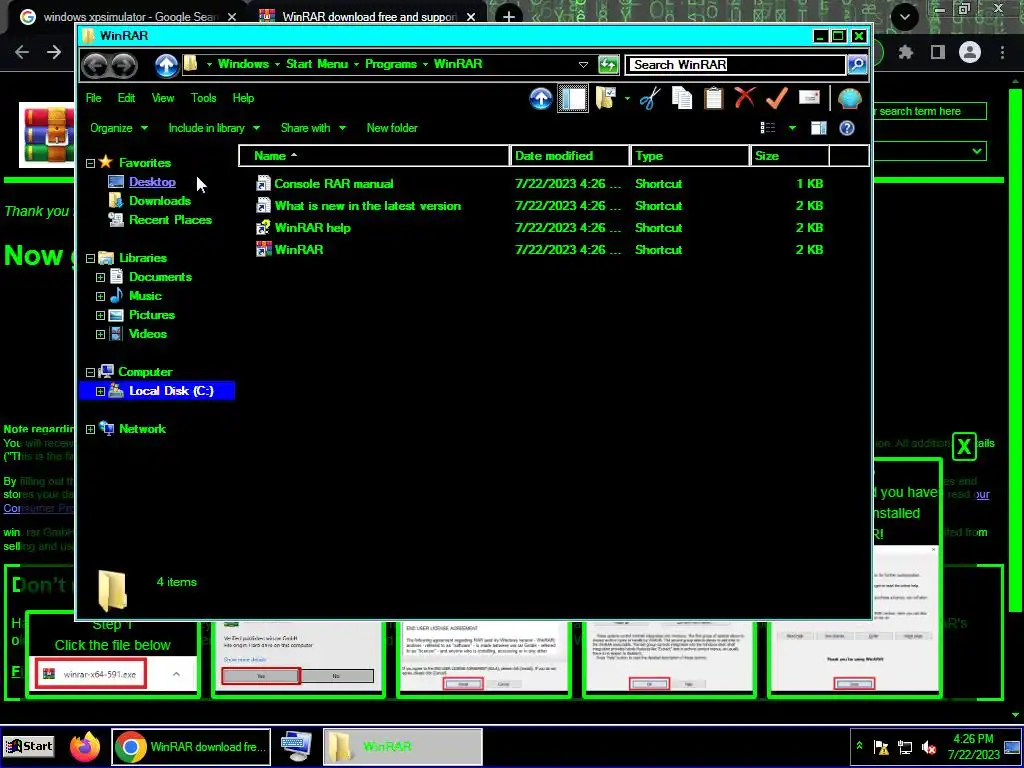Click the Start Menu breadcrumb segment
Screen dimensions: 1024x768
[x=317, y=64]
